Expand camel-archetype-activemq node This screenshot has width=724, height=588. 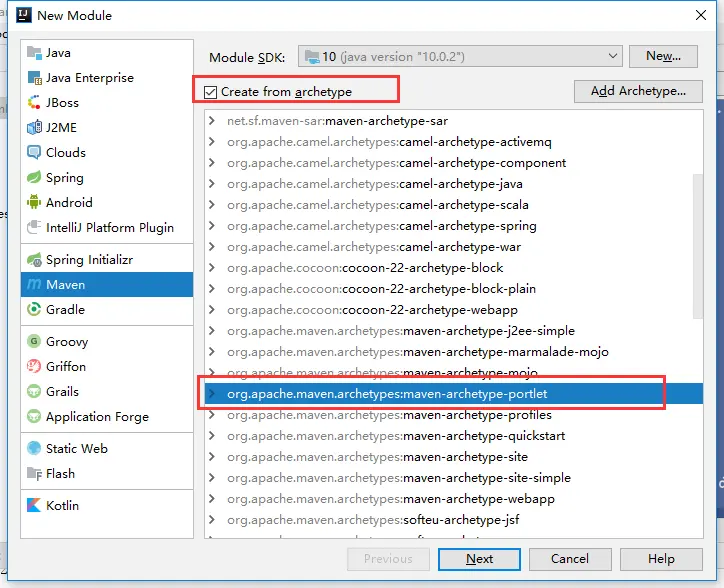tap(212, 142)
